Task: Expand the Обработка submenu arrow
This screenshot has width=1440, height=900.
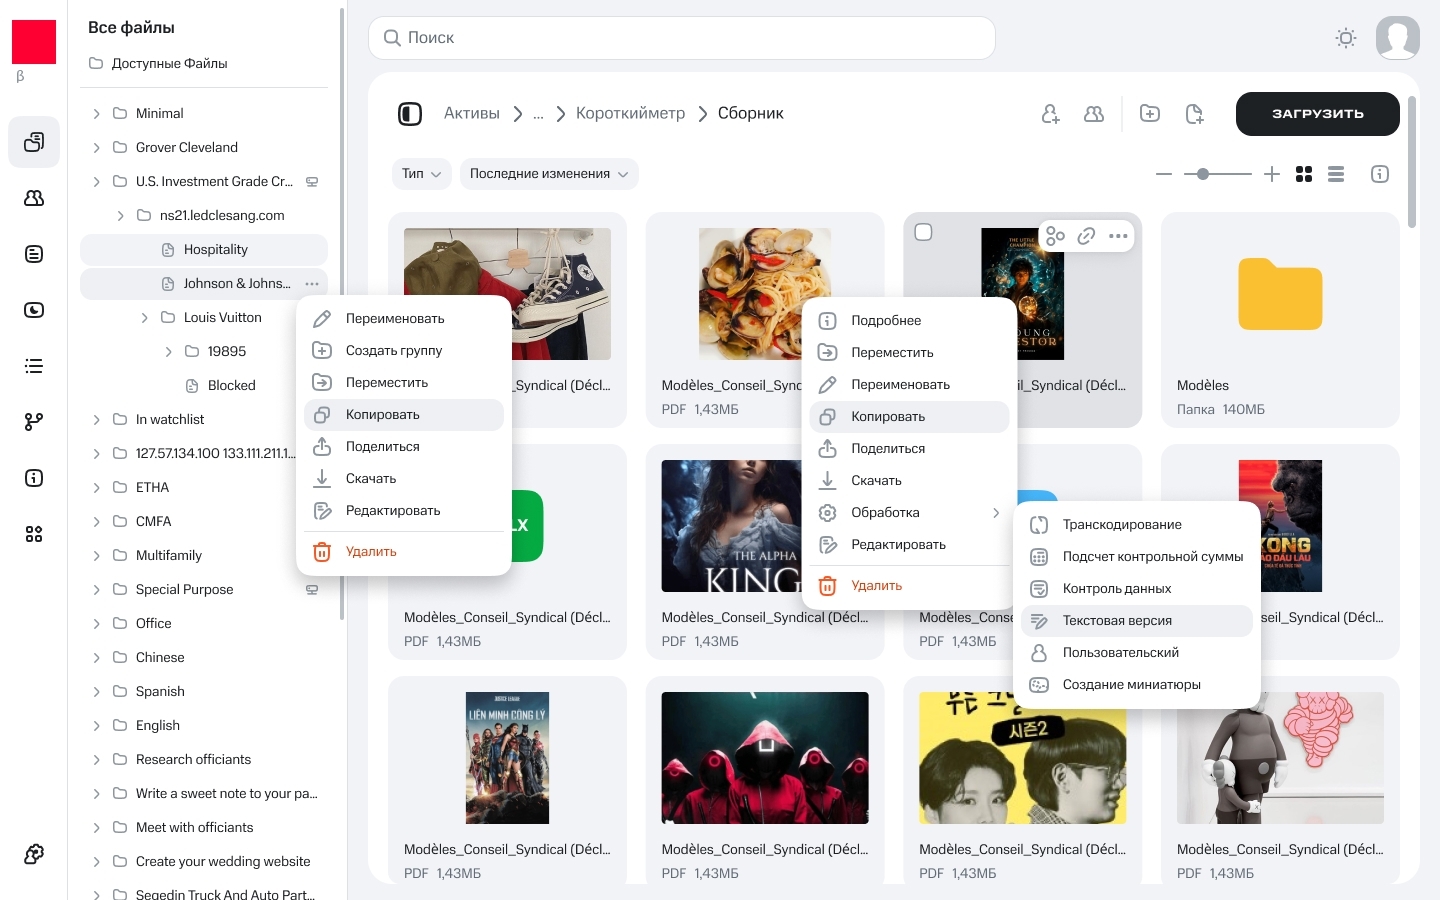Action: (995, 513)
